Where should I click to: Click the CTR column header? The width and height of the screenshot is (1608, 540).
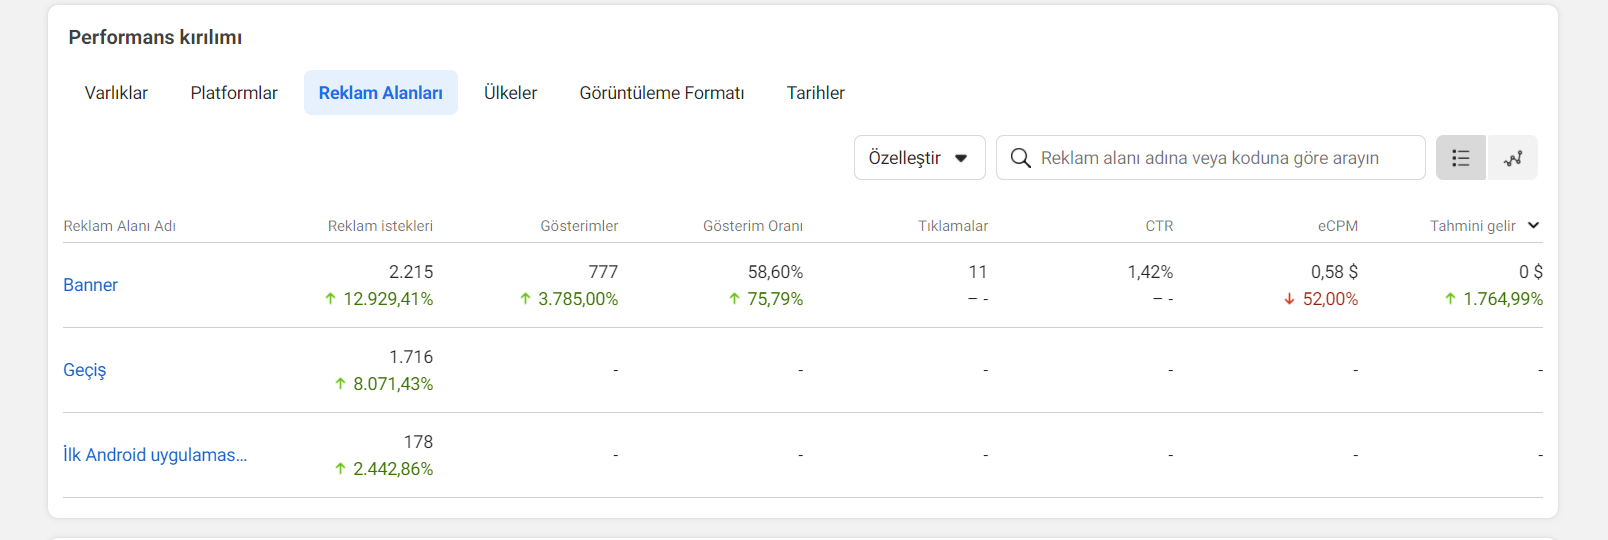coord(1159,226)
